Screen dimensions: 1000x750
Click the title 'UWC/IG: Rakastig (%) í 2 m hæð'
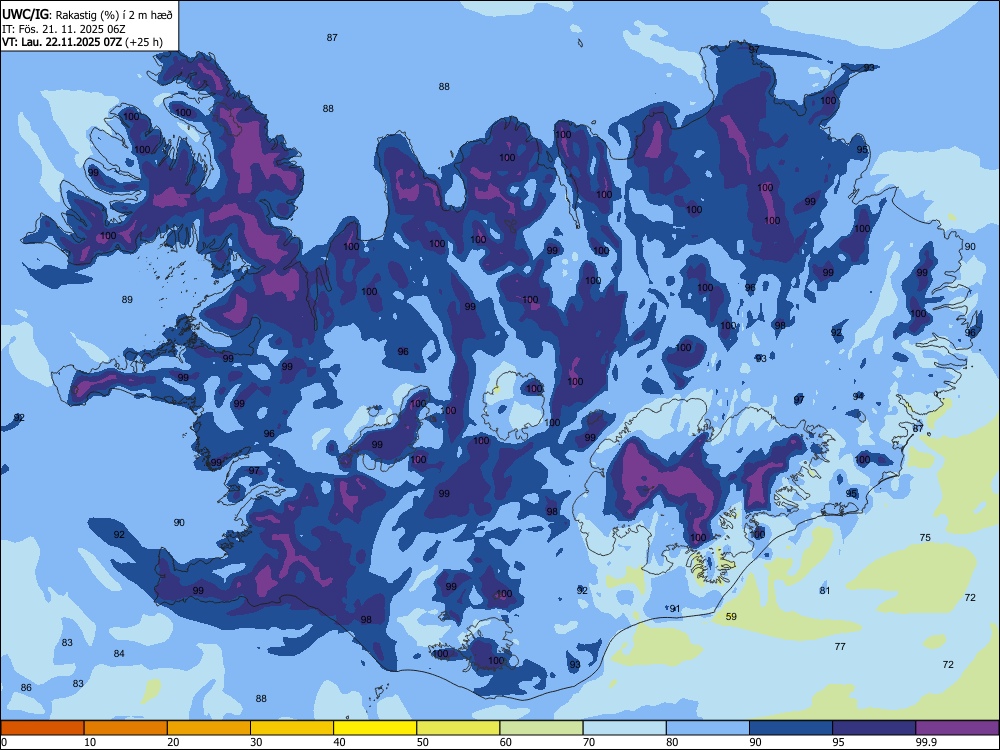pyautogui.click(x=87, y=14)
